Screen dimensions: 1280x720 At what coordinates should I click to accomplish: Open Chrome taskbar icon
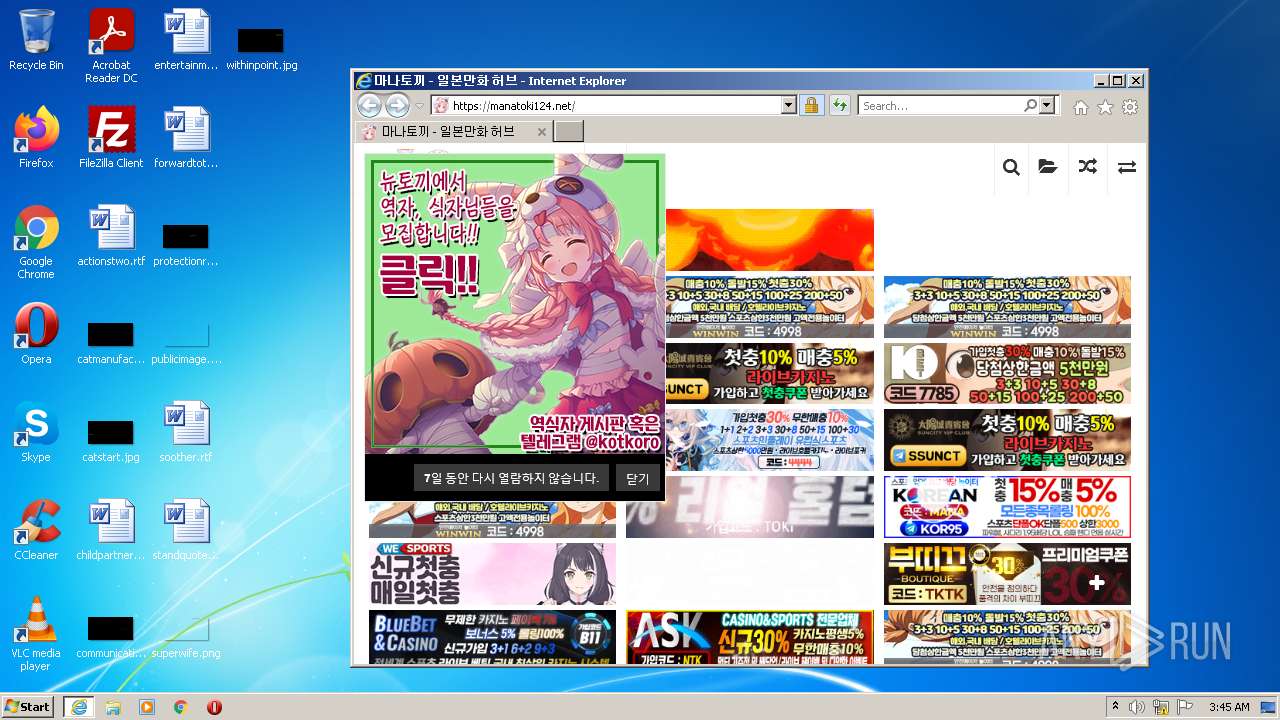pyautogui.click(x=181, y=707)
